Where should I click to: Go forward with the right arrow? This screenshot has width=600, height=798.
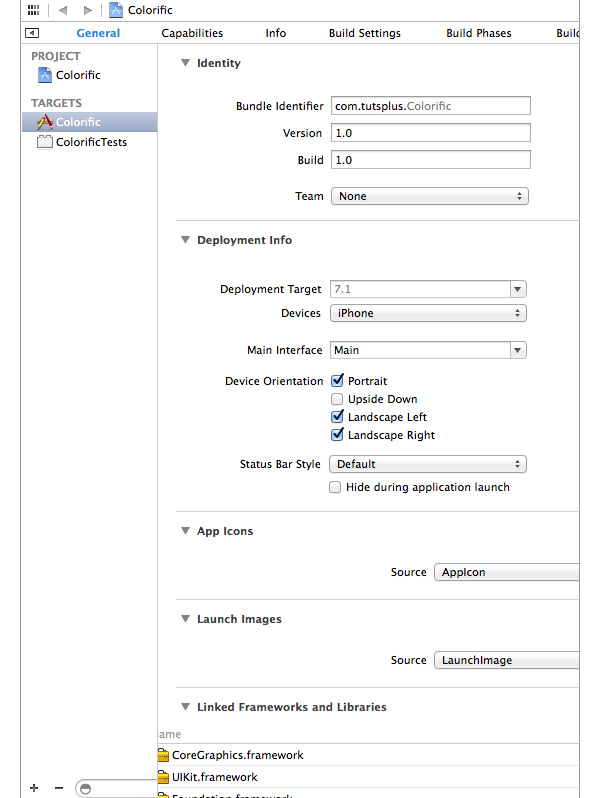88,10
